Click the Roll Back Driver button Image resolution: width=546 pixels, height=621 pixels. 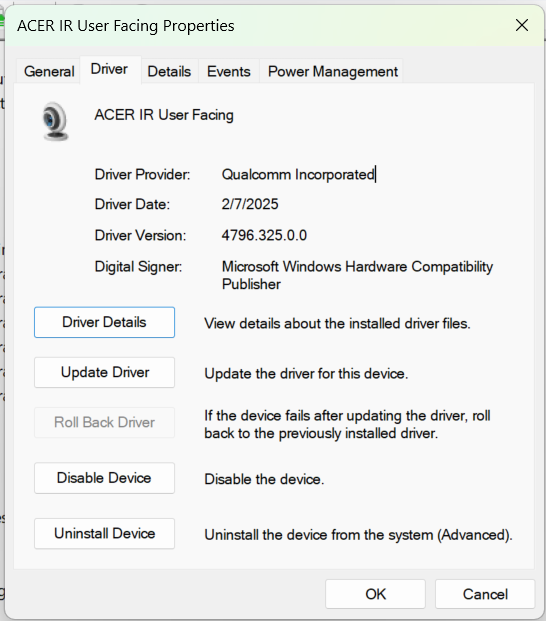tap(105, 423)
